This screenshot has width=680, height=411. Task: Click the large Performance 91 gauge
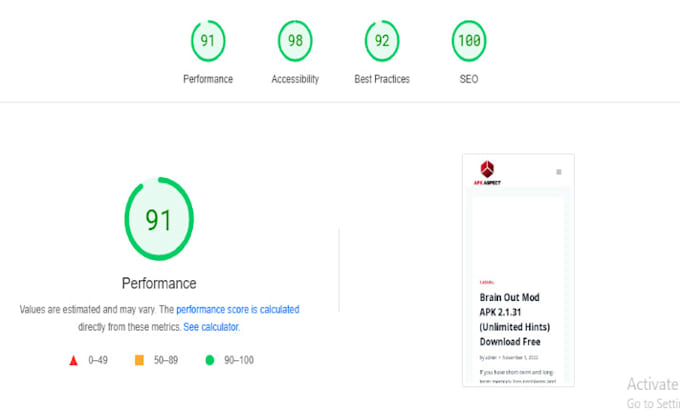click(159, 219)
